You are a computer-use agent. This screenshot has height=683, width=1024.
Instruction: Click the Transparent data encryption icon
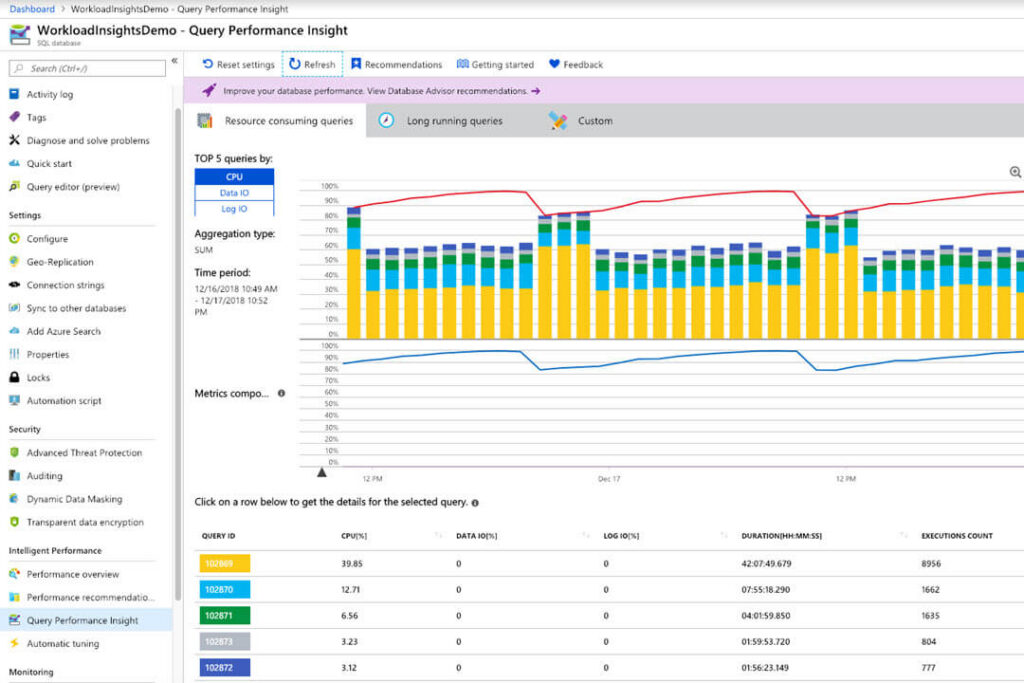tap(14, 522)
